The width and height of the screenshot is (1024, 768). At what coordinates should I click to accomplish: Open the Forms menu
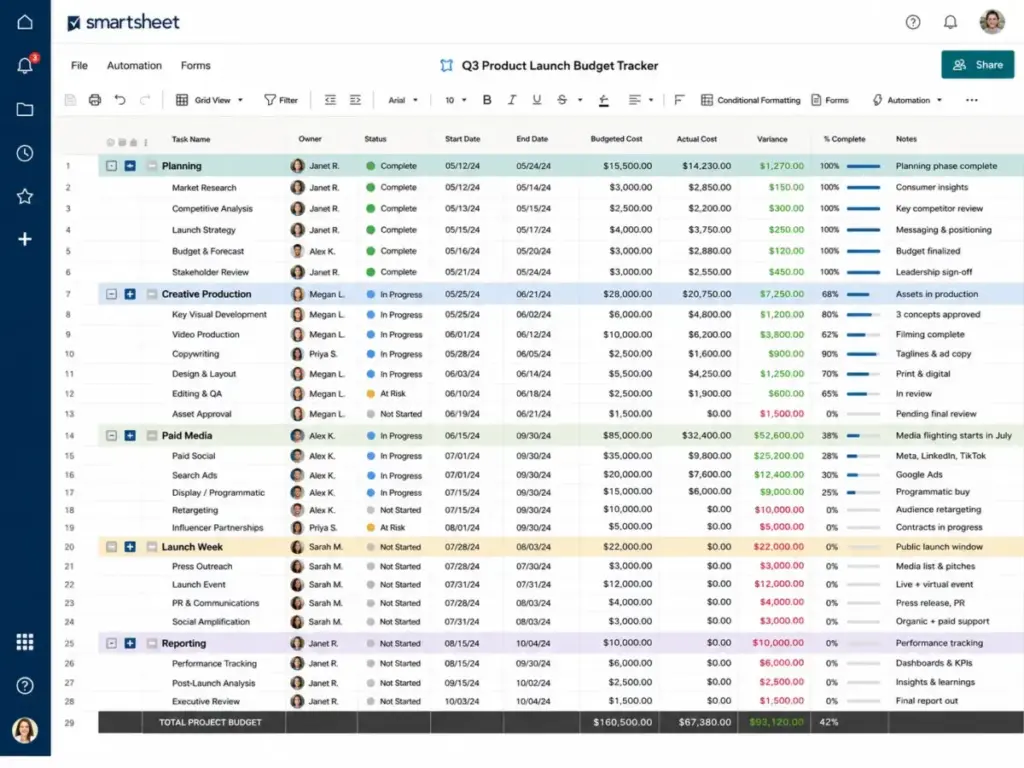(x=196, y=65)
